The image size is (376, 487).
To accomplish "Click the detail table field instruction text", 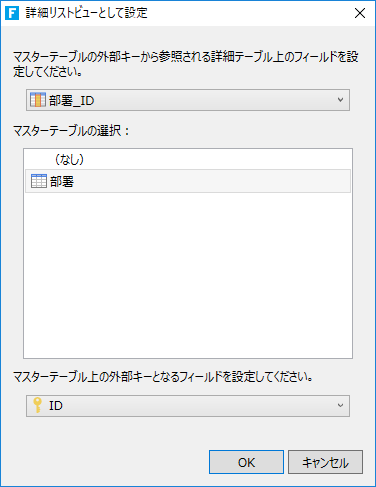I will coord(186,64).
